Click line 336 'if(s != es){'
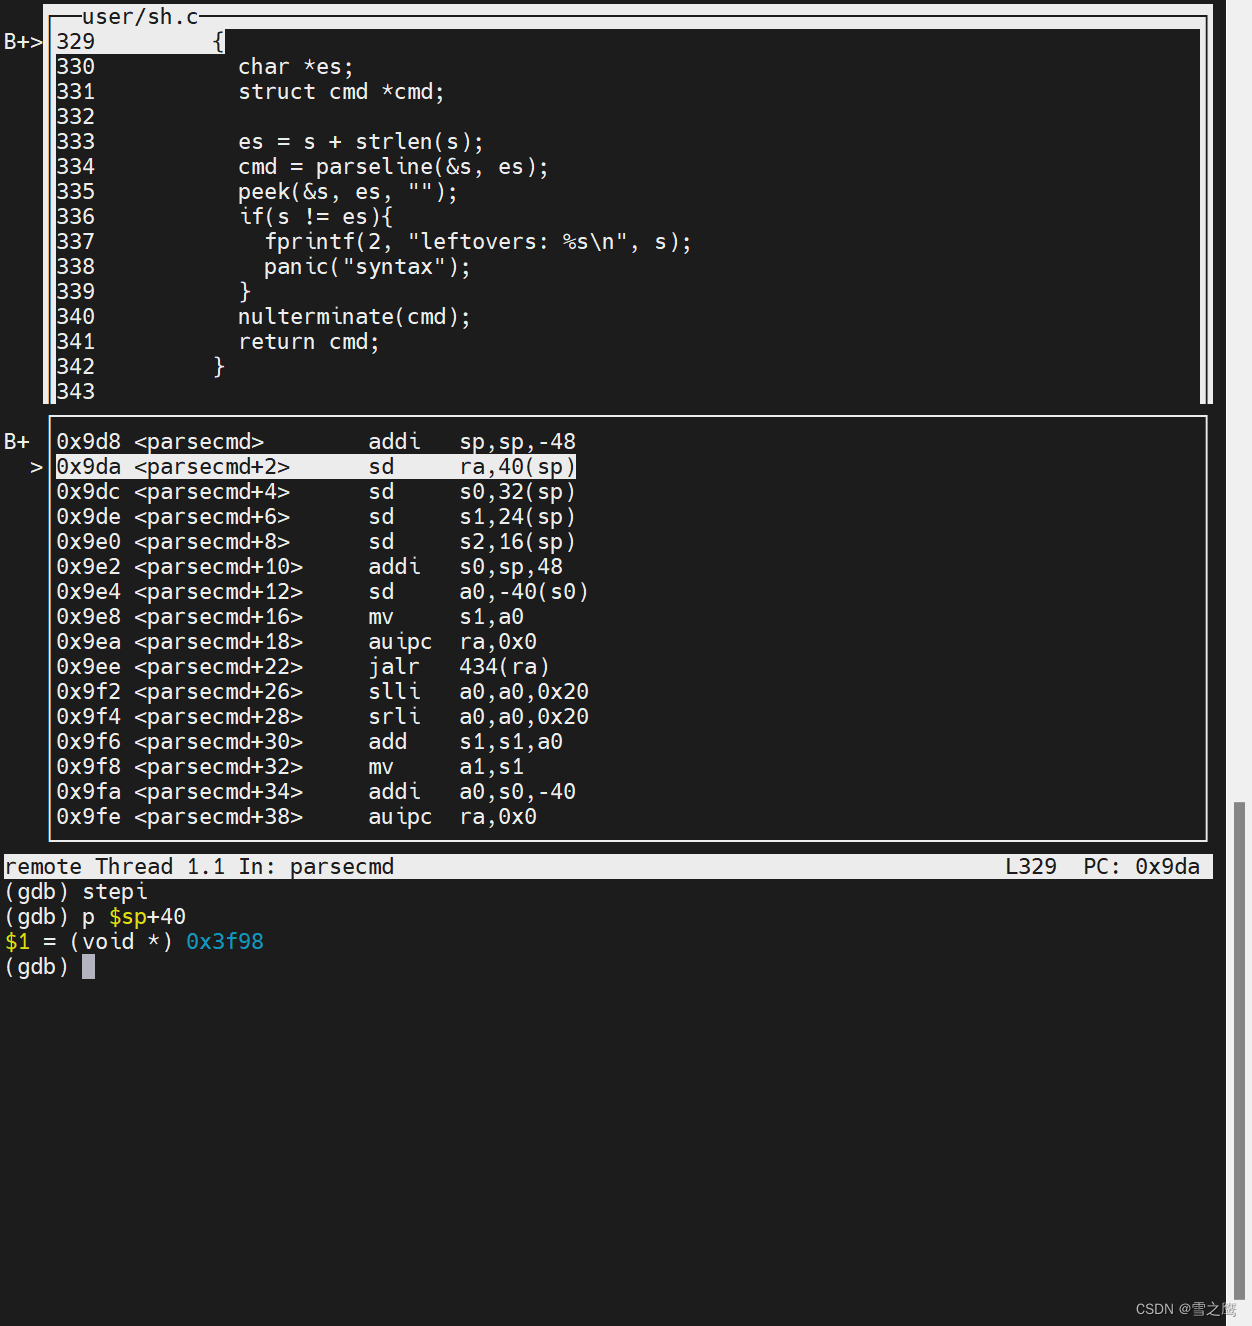The image size is (1252, 1326). click(x=316, y=217)
